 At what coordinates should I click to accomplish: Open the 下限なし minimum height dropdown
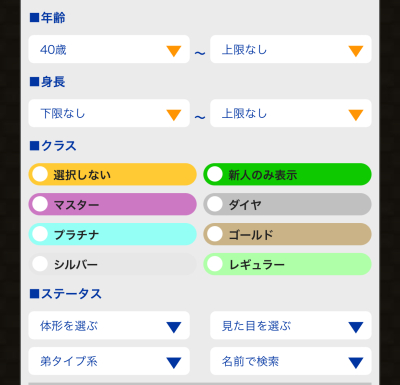(109, 113)
